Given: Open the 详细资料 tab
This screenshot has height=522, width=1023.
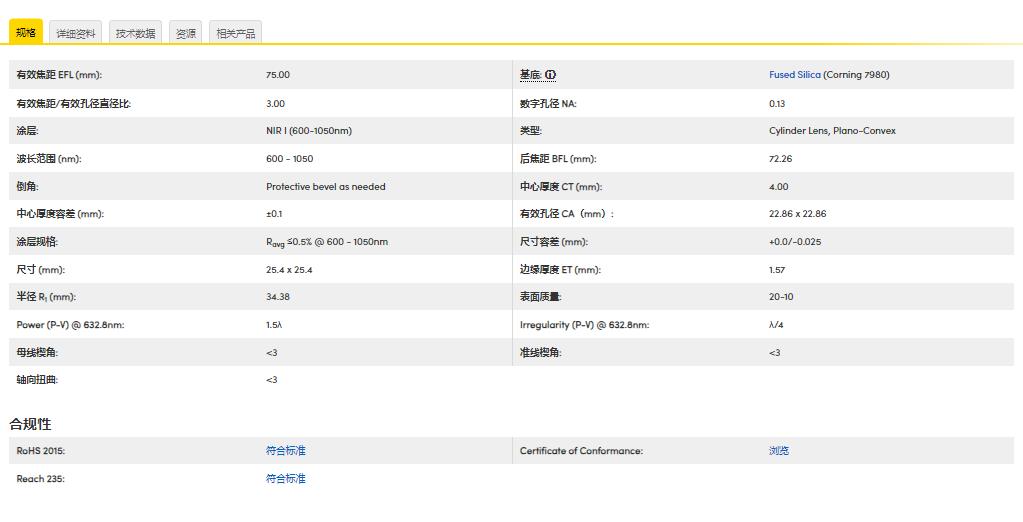Looking at the screenshot, I should coord(76,33).
